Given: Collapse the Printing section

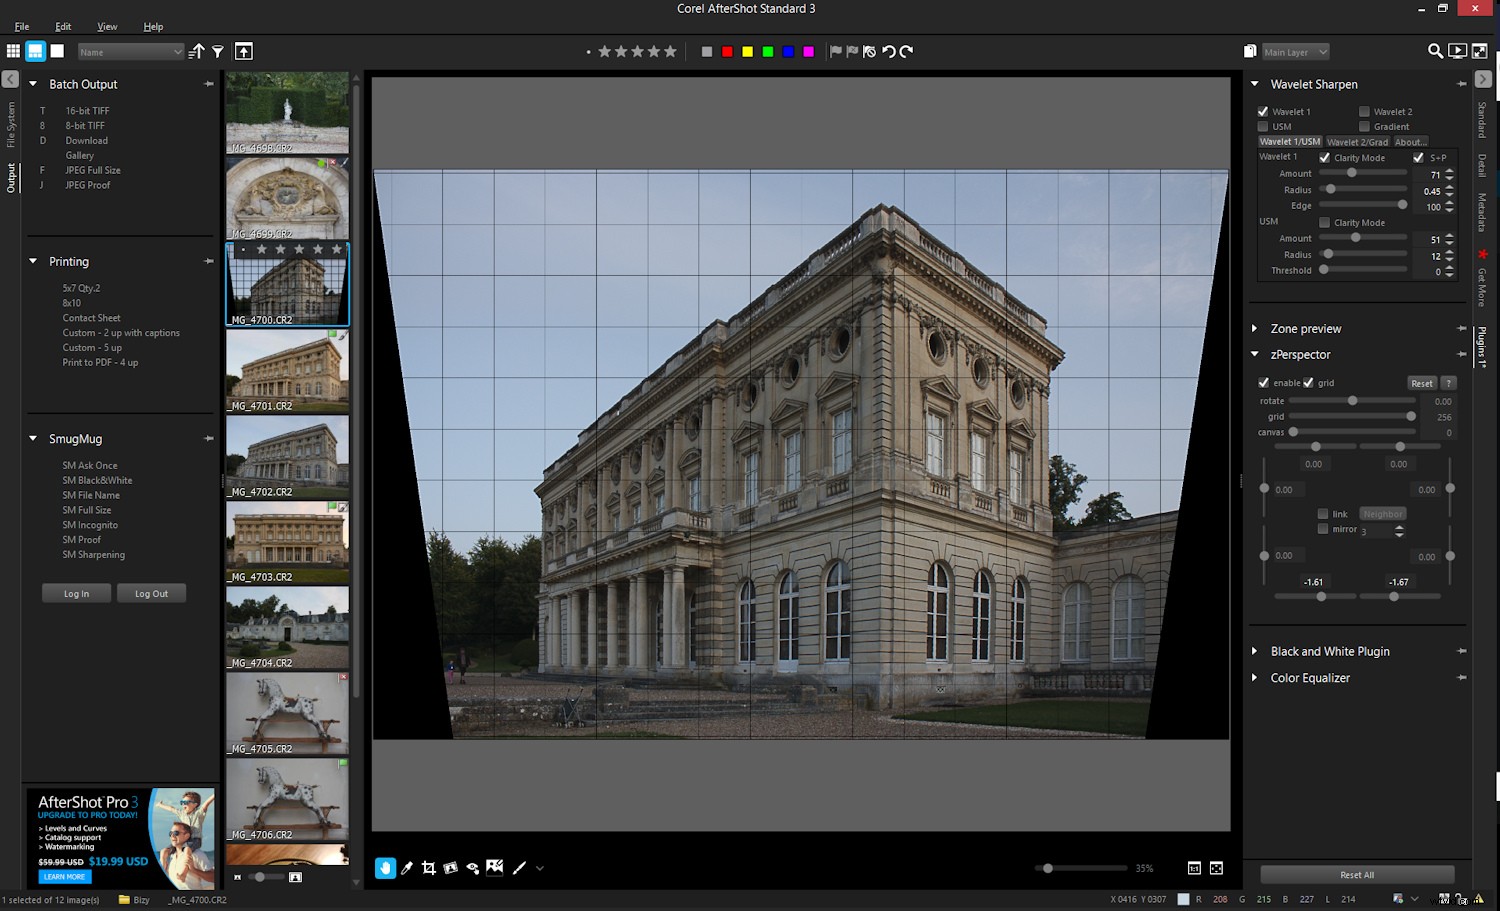Looking at the screenshot, I should pos(32,261).
